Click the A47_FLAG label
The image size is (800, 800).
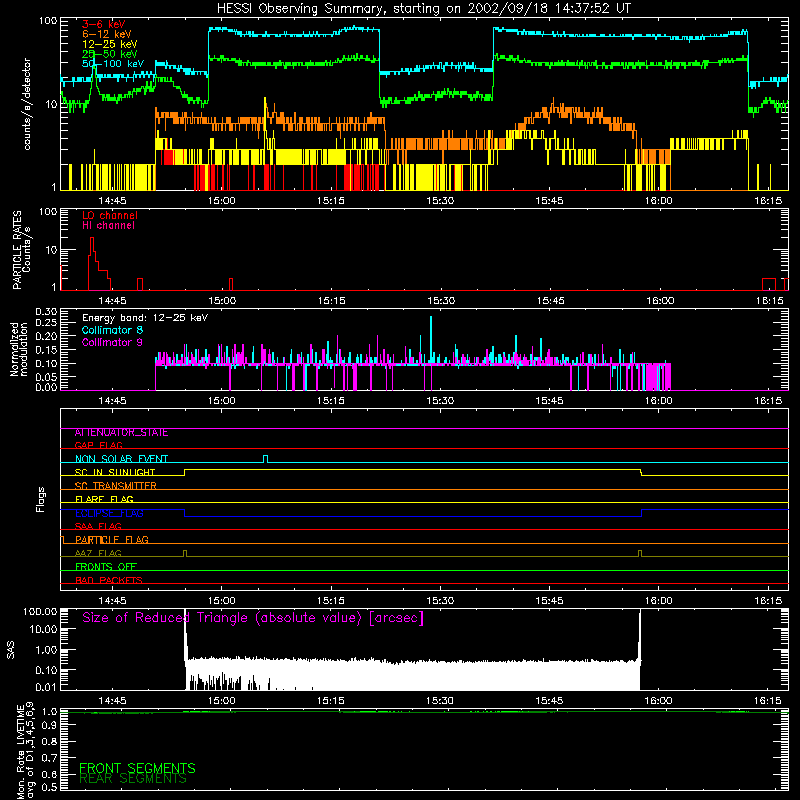98,553
